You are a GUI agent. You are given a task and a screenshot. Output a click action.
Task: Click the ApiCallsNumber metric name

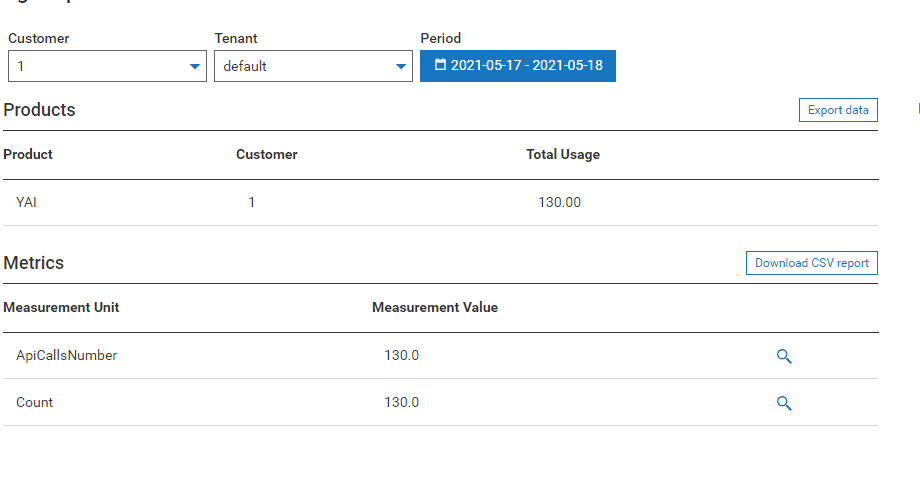[x=66, y=355]
